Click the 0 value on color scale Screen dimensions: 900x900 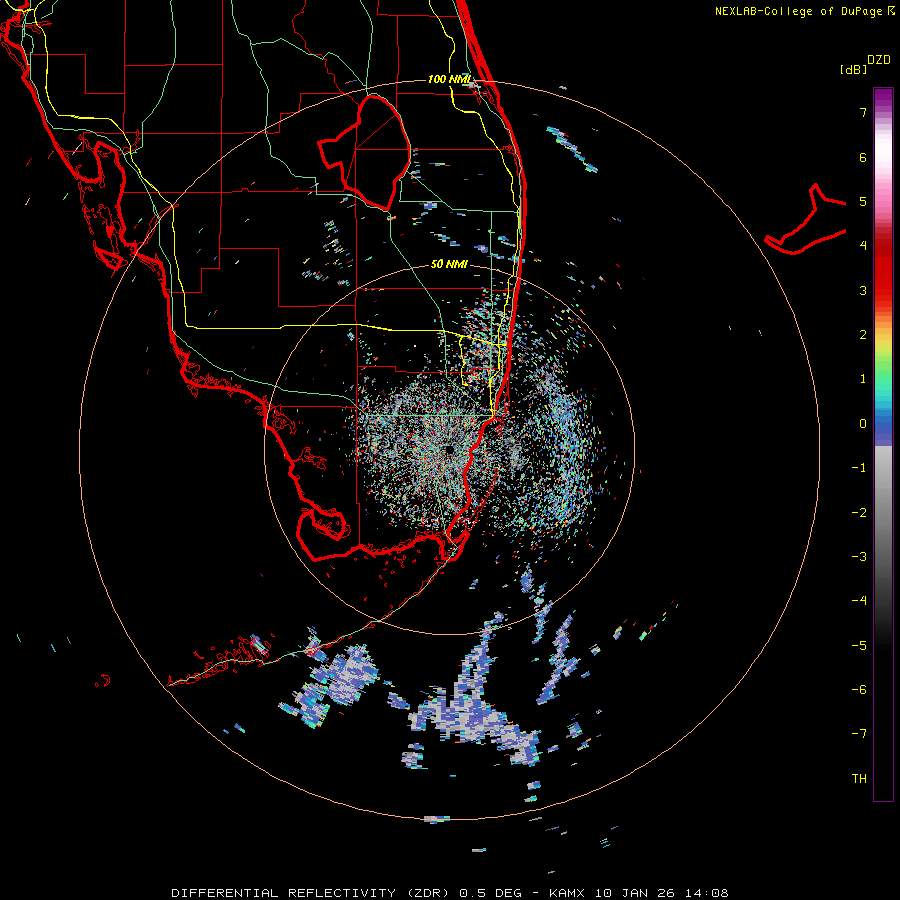863,424
